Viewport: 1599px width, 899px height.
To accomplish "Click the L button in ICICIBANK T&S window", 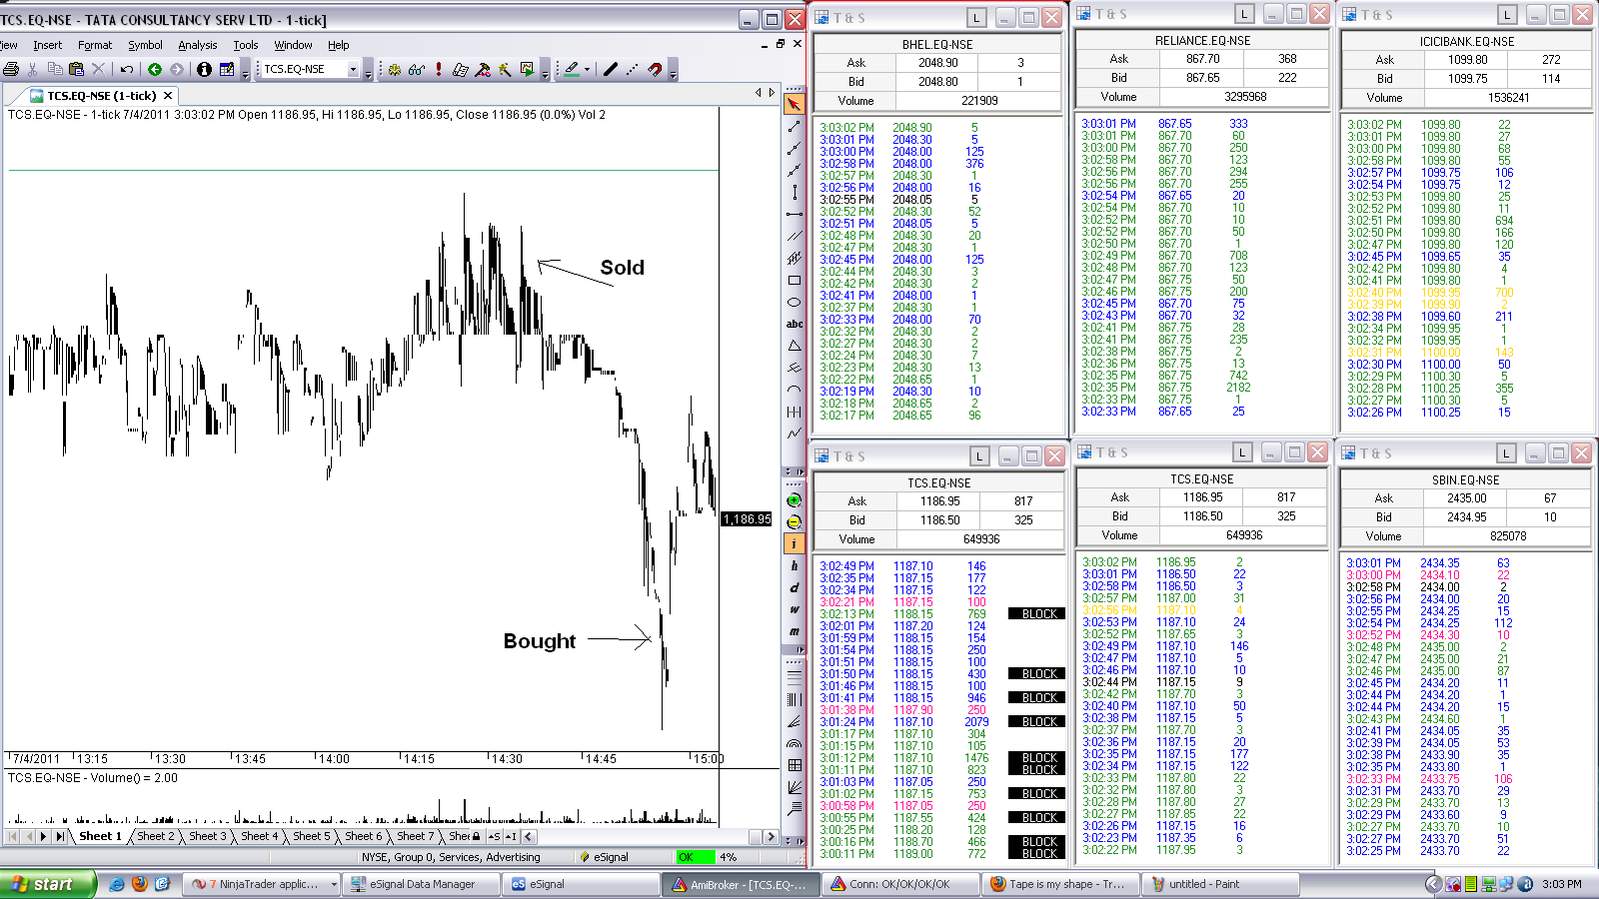I will coord(1508,15).
